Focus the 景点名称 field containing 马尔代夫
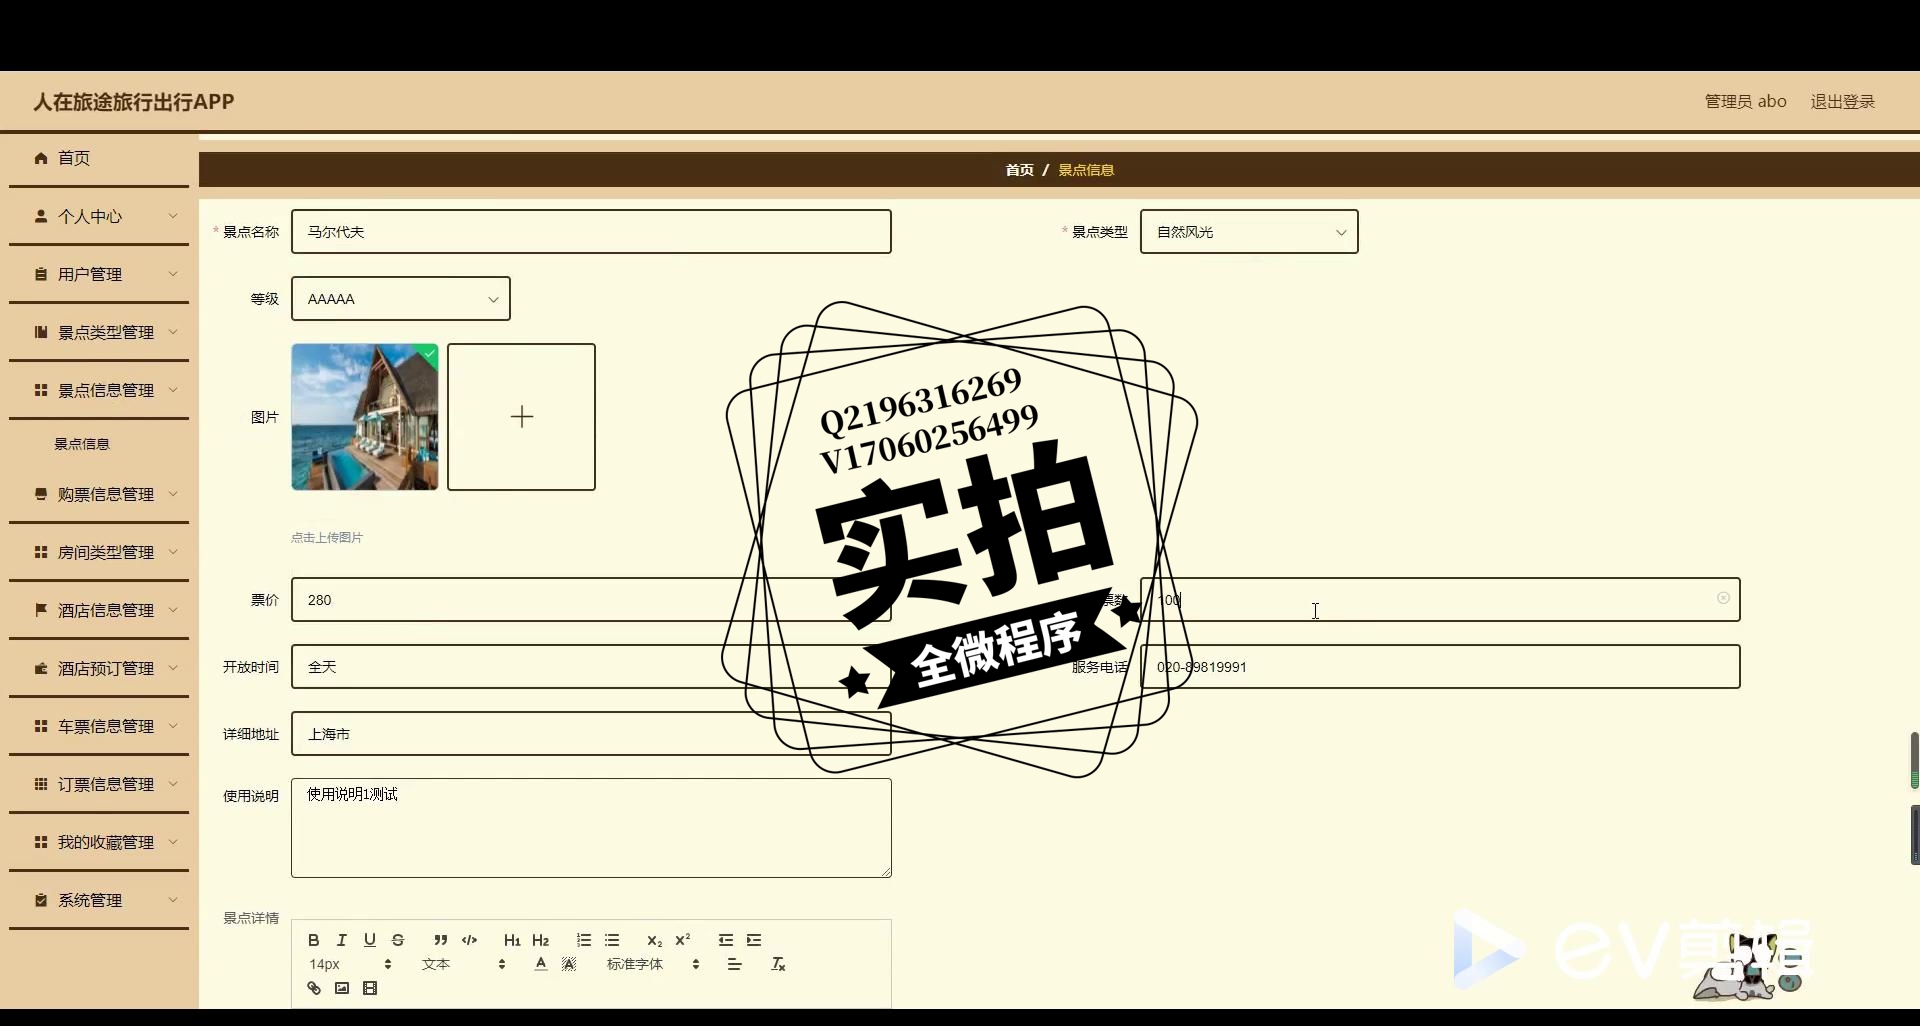The image size is (1920, 1026). point(591,232)
